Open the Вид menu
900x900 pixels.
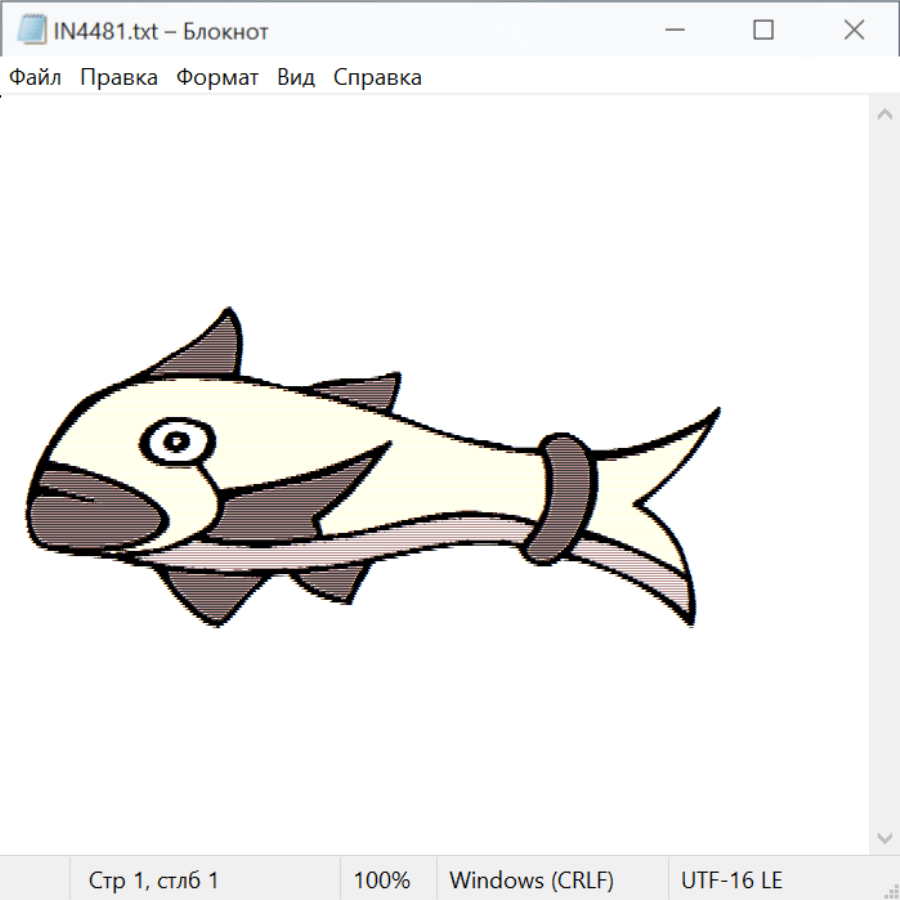tap(295, 78)
